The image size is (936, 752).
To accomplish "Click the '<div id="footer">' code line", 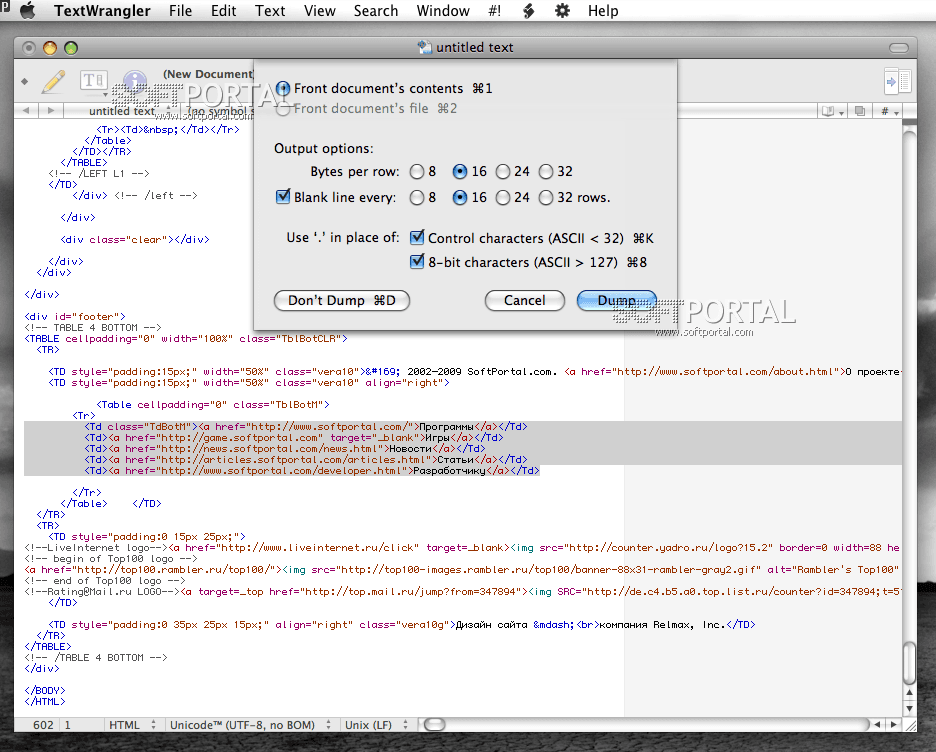I will tap(75, 316).
